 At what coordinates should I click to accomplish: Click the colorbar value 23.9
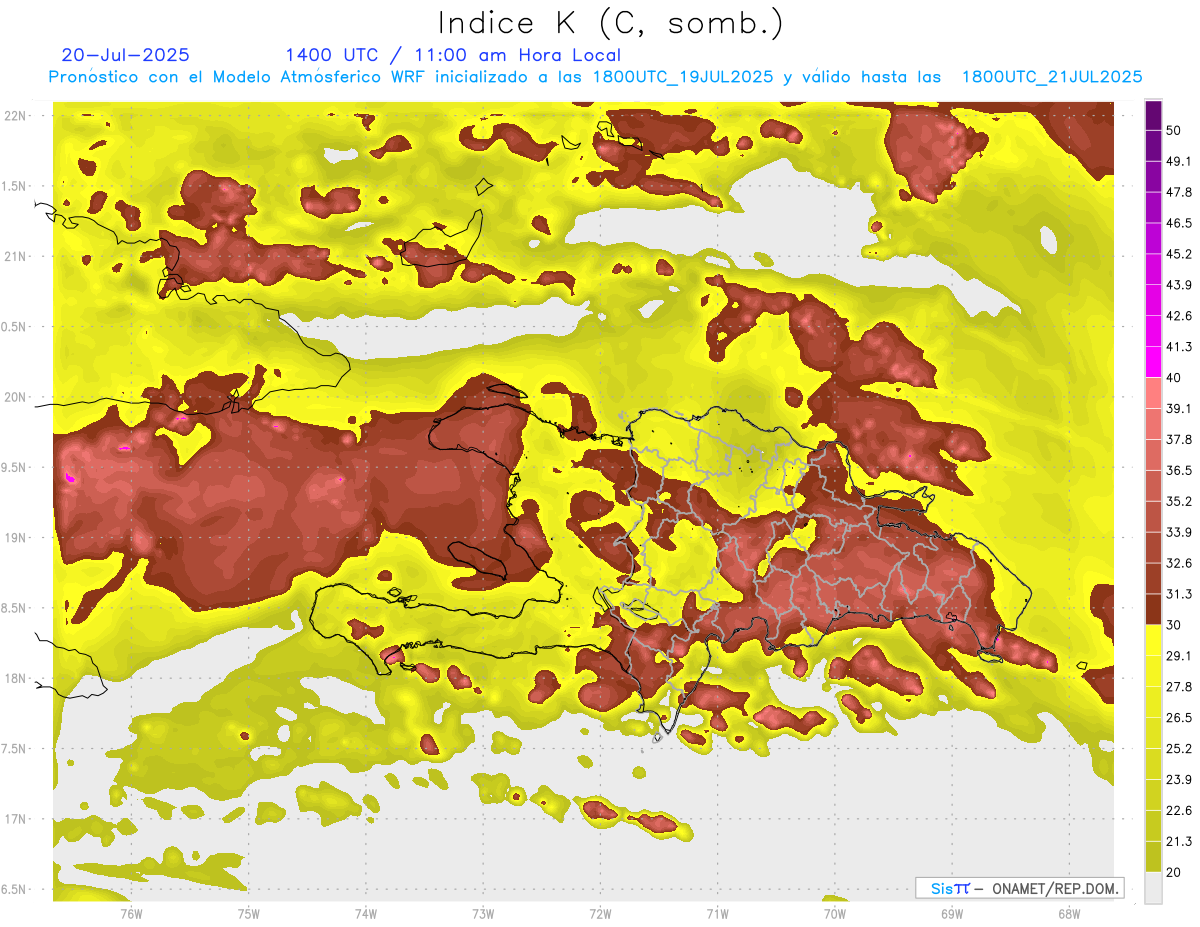click(x=1179, y=779)
